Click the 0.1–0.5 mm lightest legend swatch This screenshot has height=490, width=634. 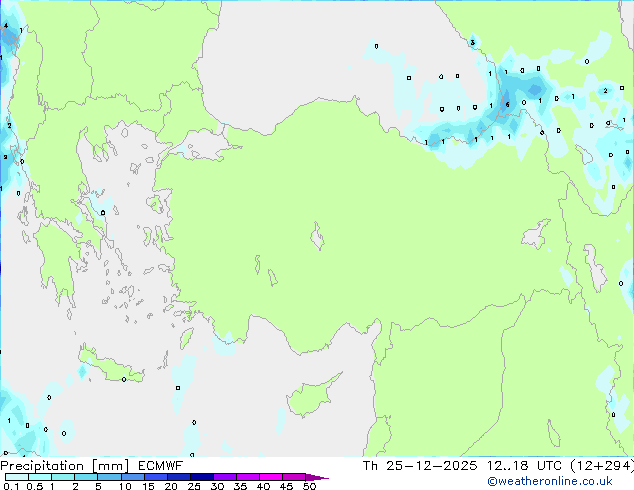(17, 477)
